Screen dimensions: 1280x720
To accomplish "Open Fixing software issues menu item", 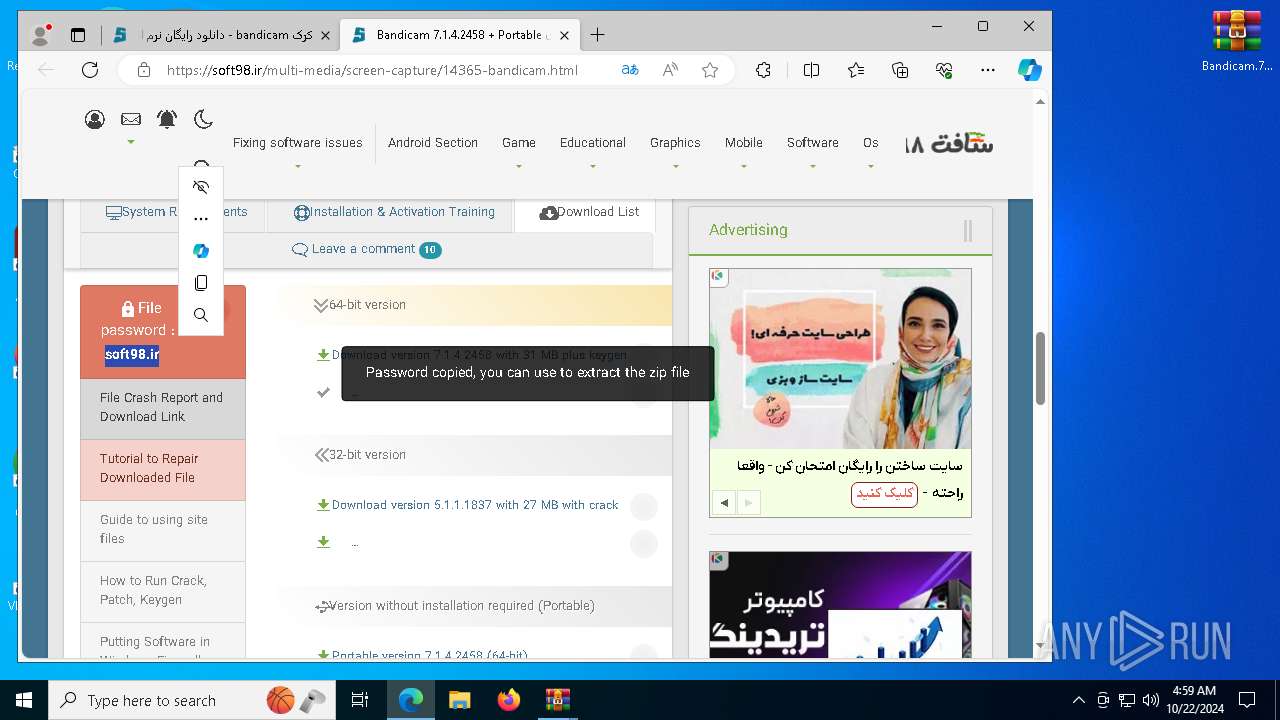I will (298, 143).
